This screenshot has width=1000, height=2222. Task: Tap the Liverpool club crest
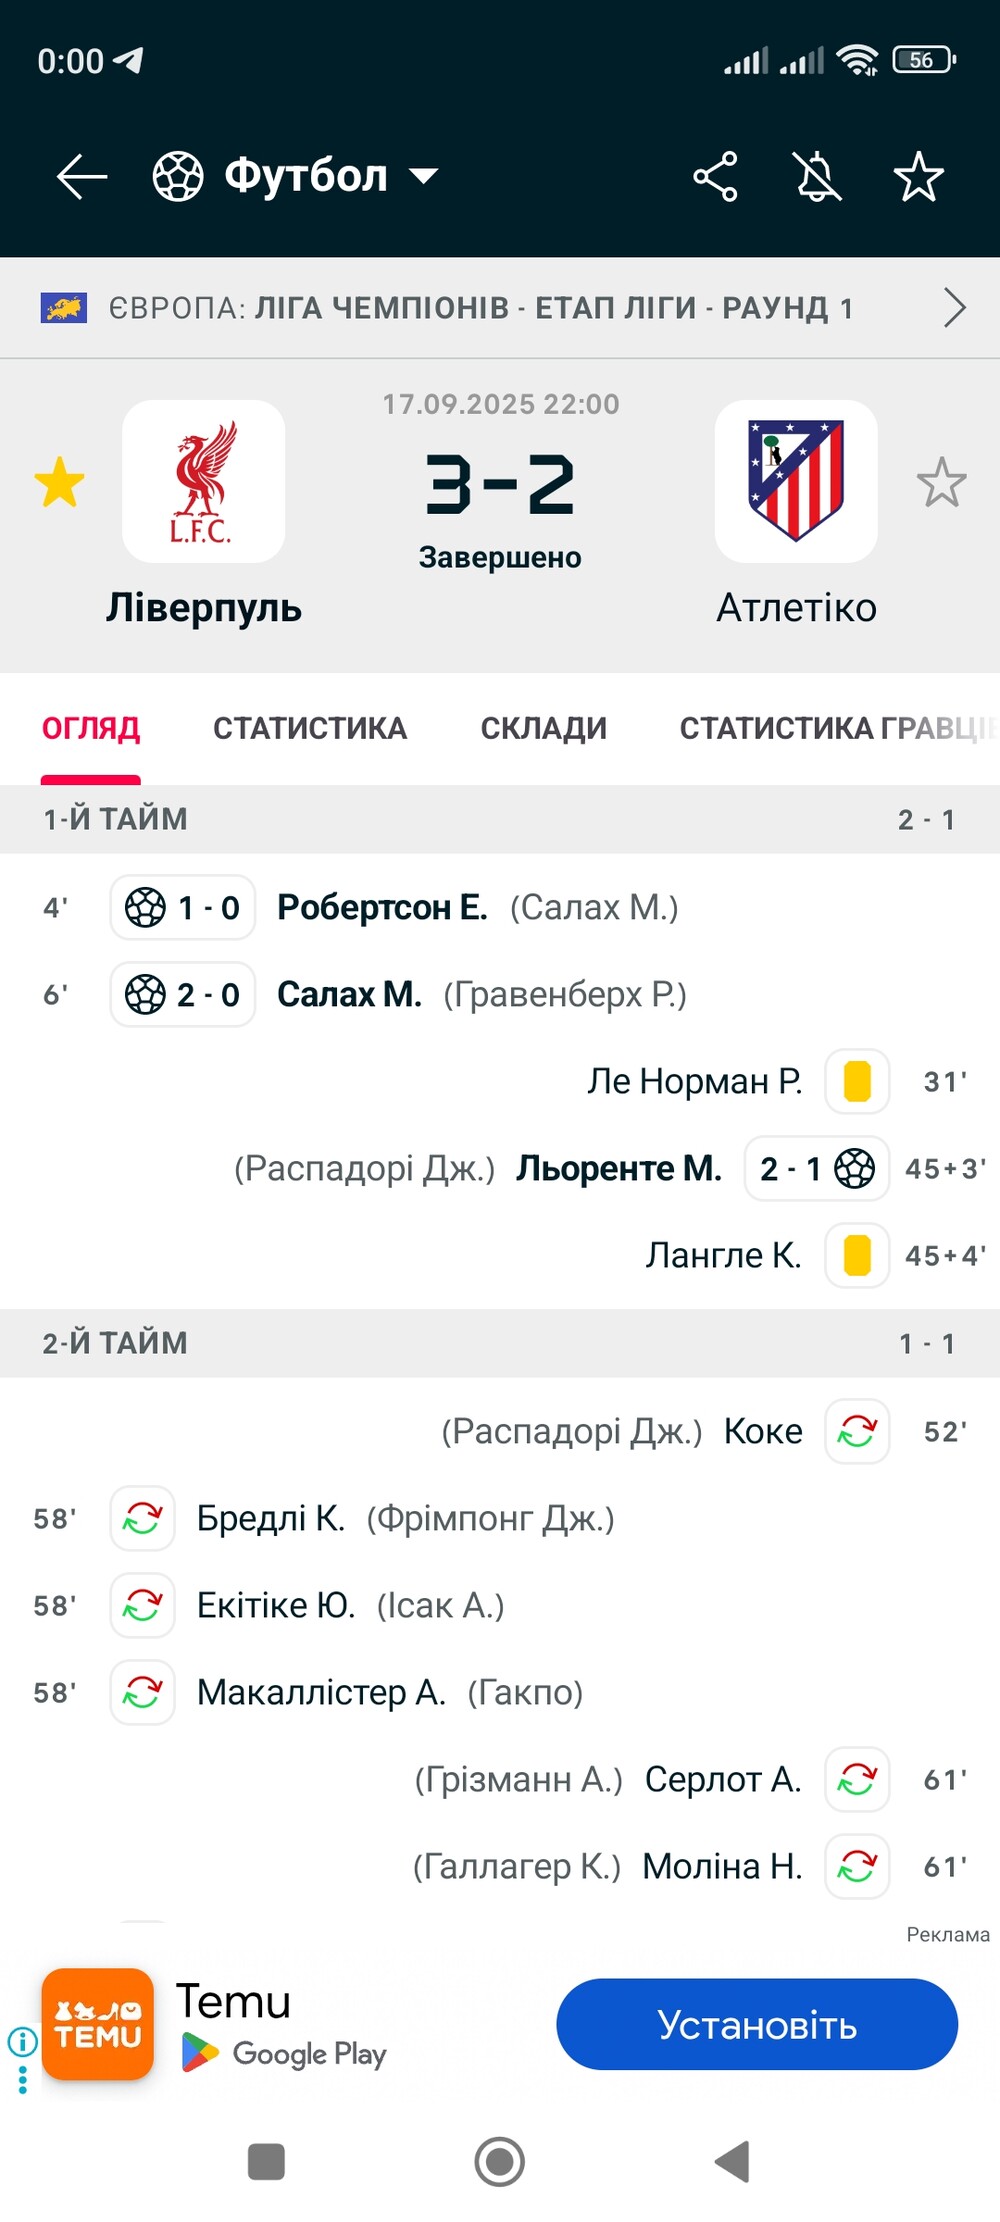point(204,481)
